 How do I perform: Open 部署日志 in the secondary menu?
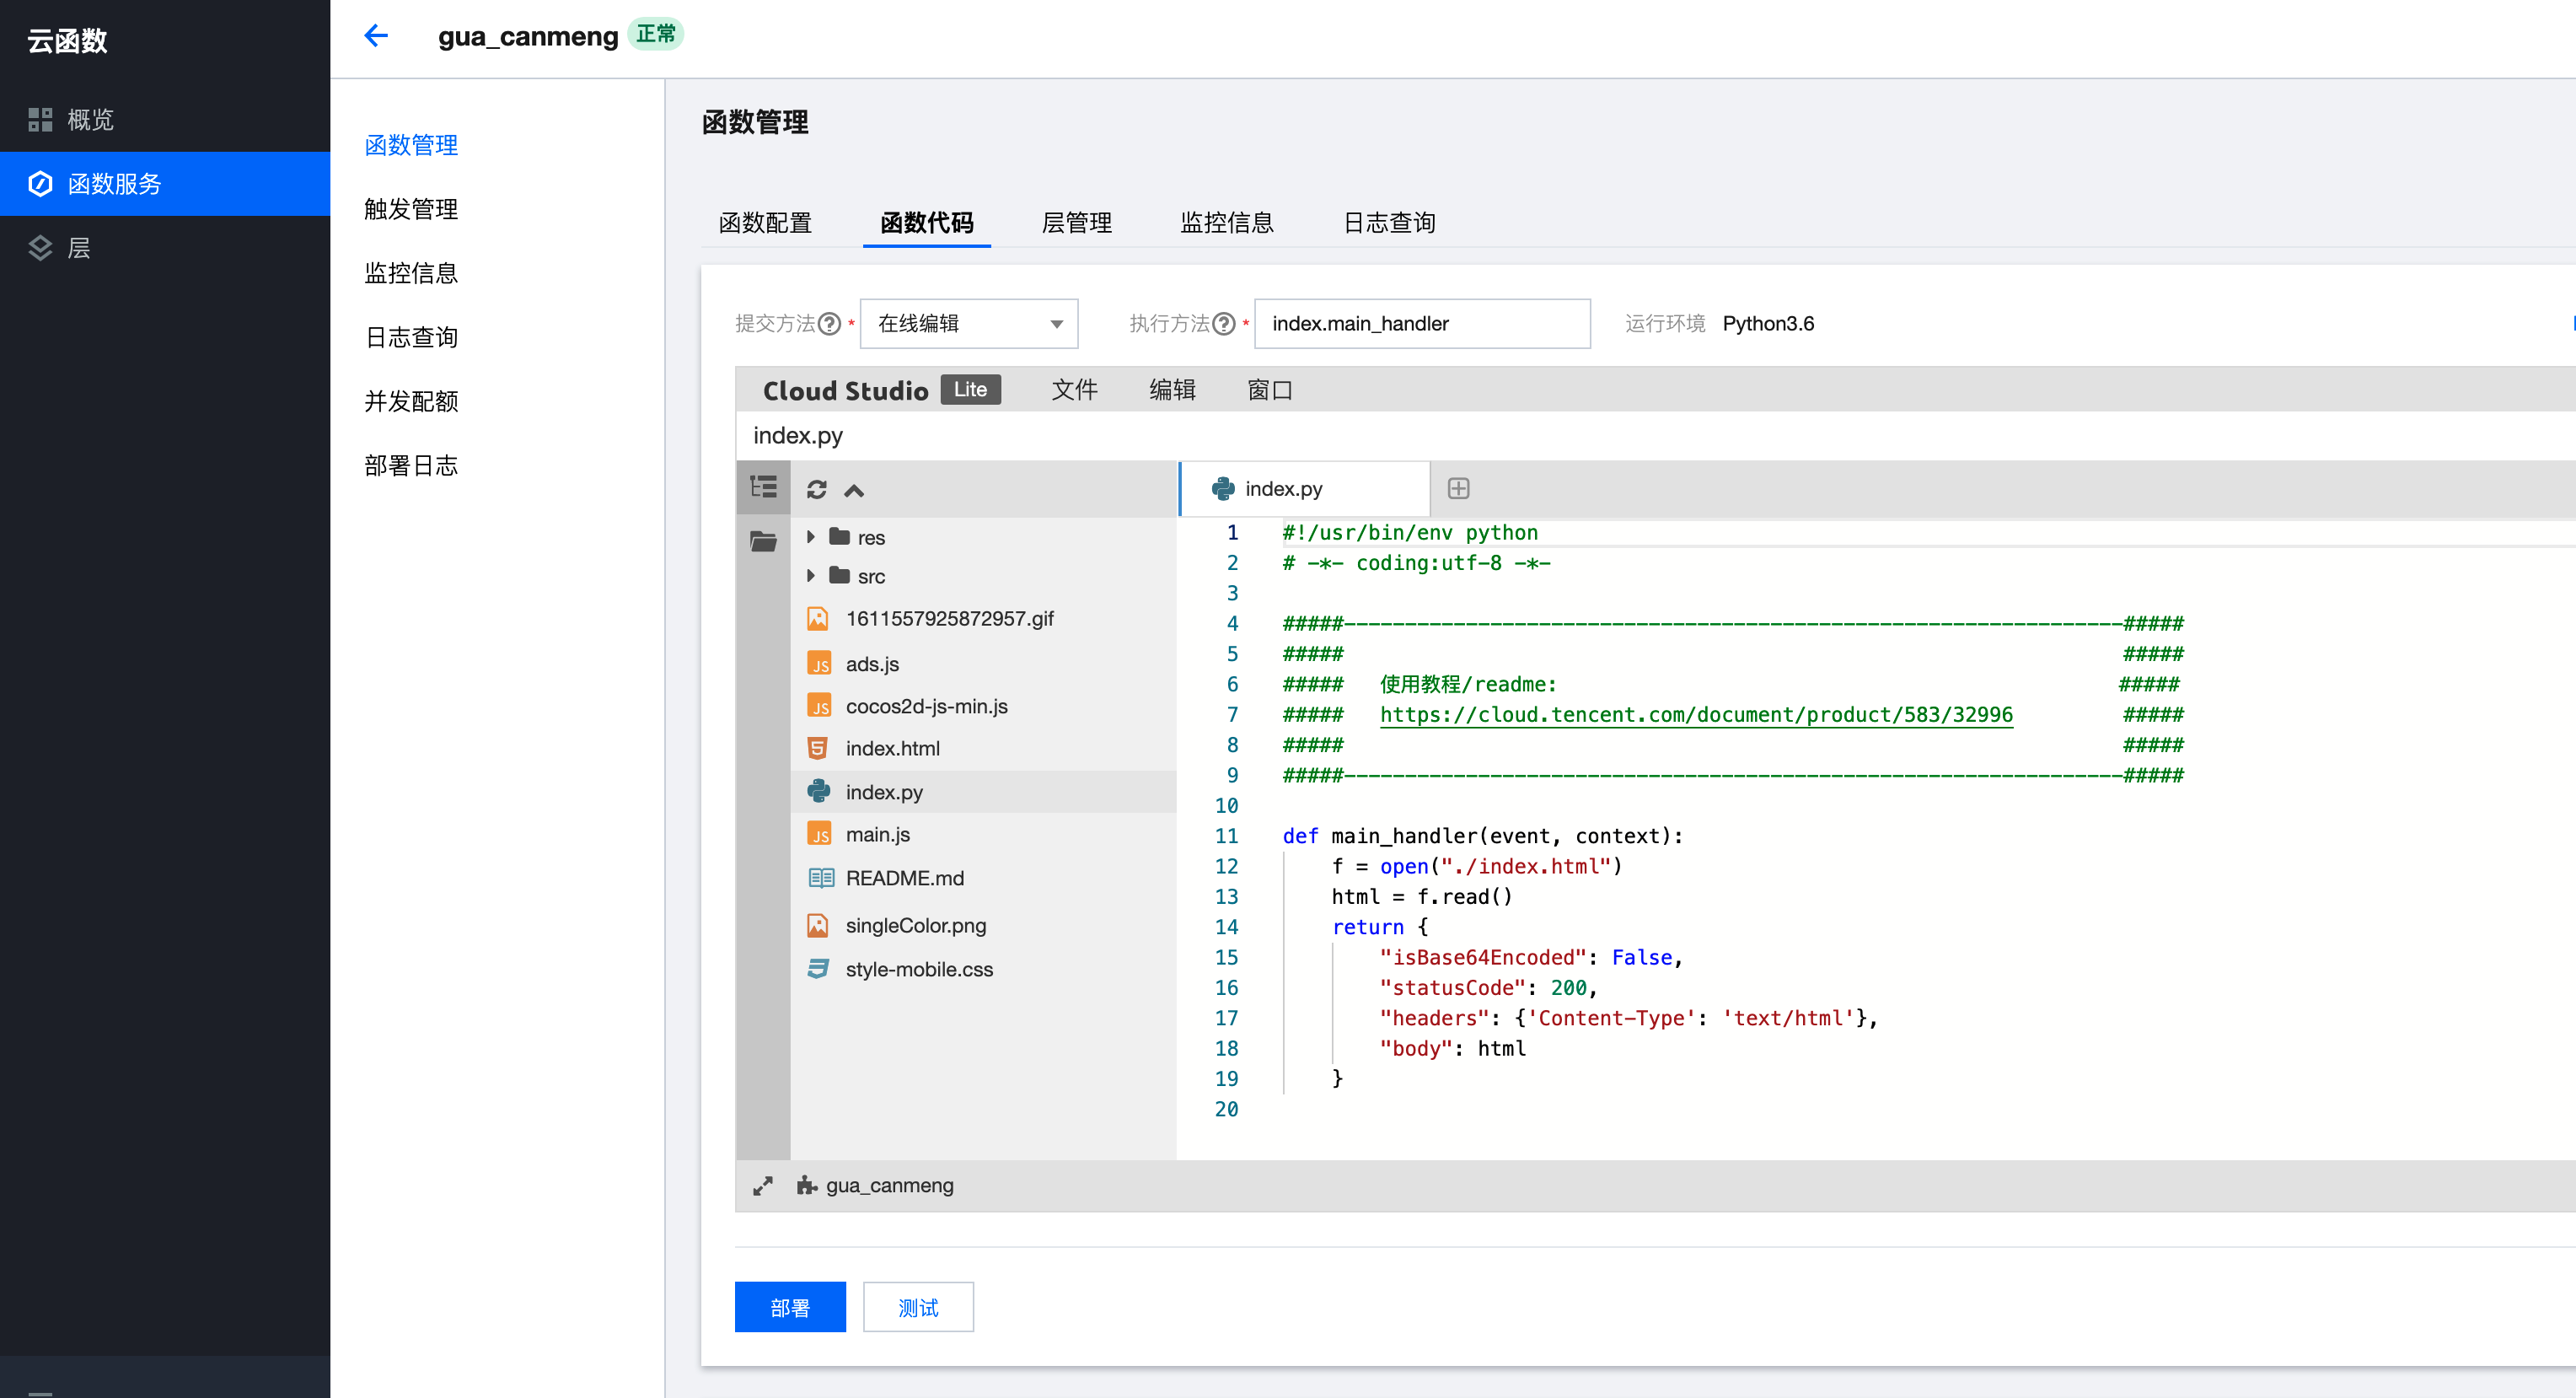pos(411,465)
